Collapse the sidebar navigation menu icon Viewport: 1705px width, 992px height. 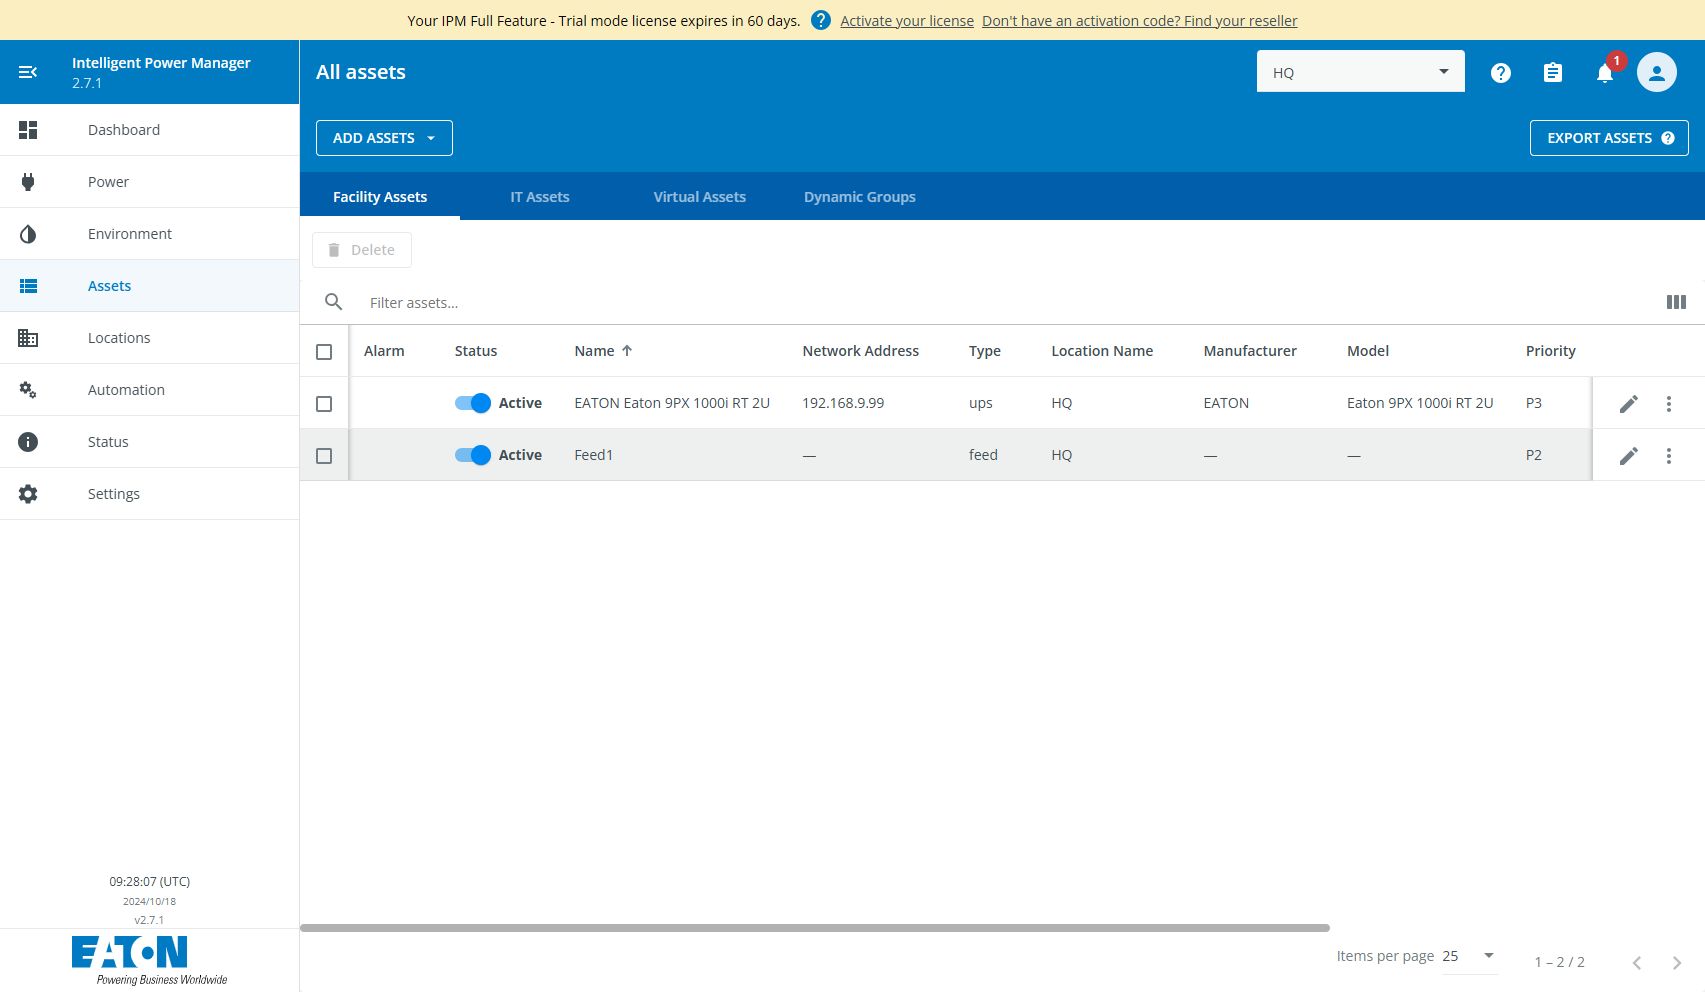pyautogui.click(x=28, y=72)
